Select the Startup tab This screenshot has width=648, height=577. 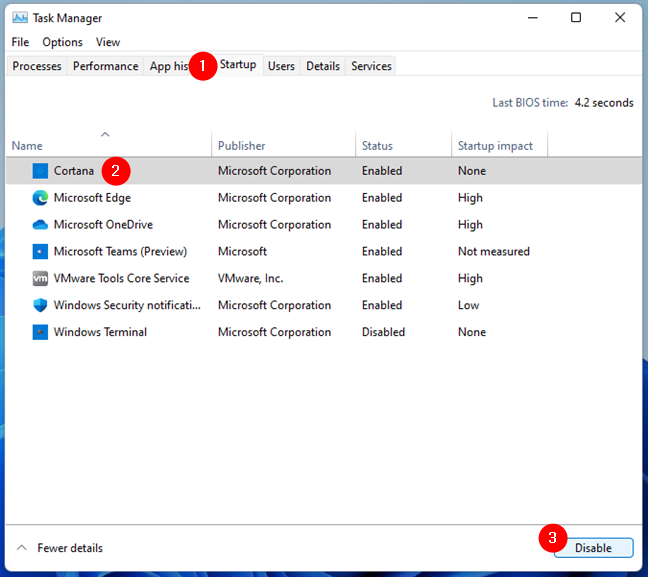click(238, 64)
